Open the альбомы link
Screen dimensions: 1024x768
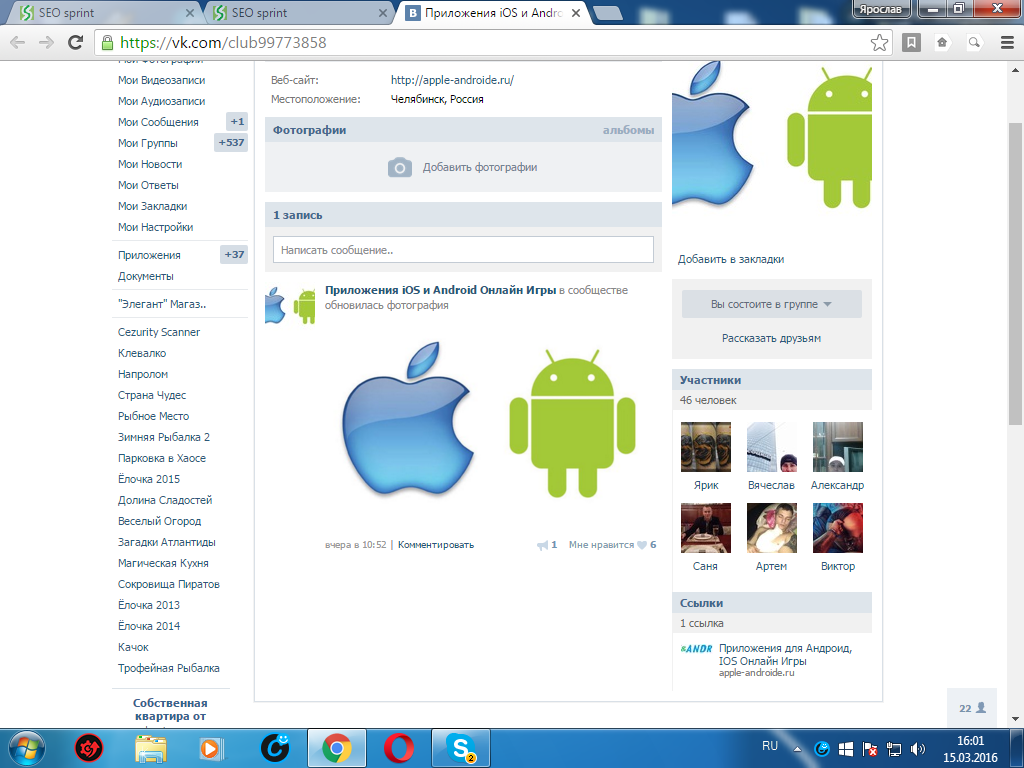628,130
